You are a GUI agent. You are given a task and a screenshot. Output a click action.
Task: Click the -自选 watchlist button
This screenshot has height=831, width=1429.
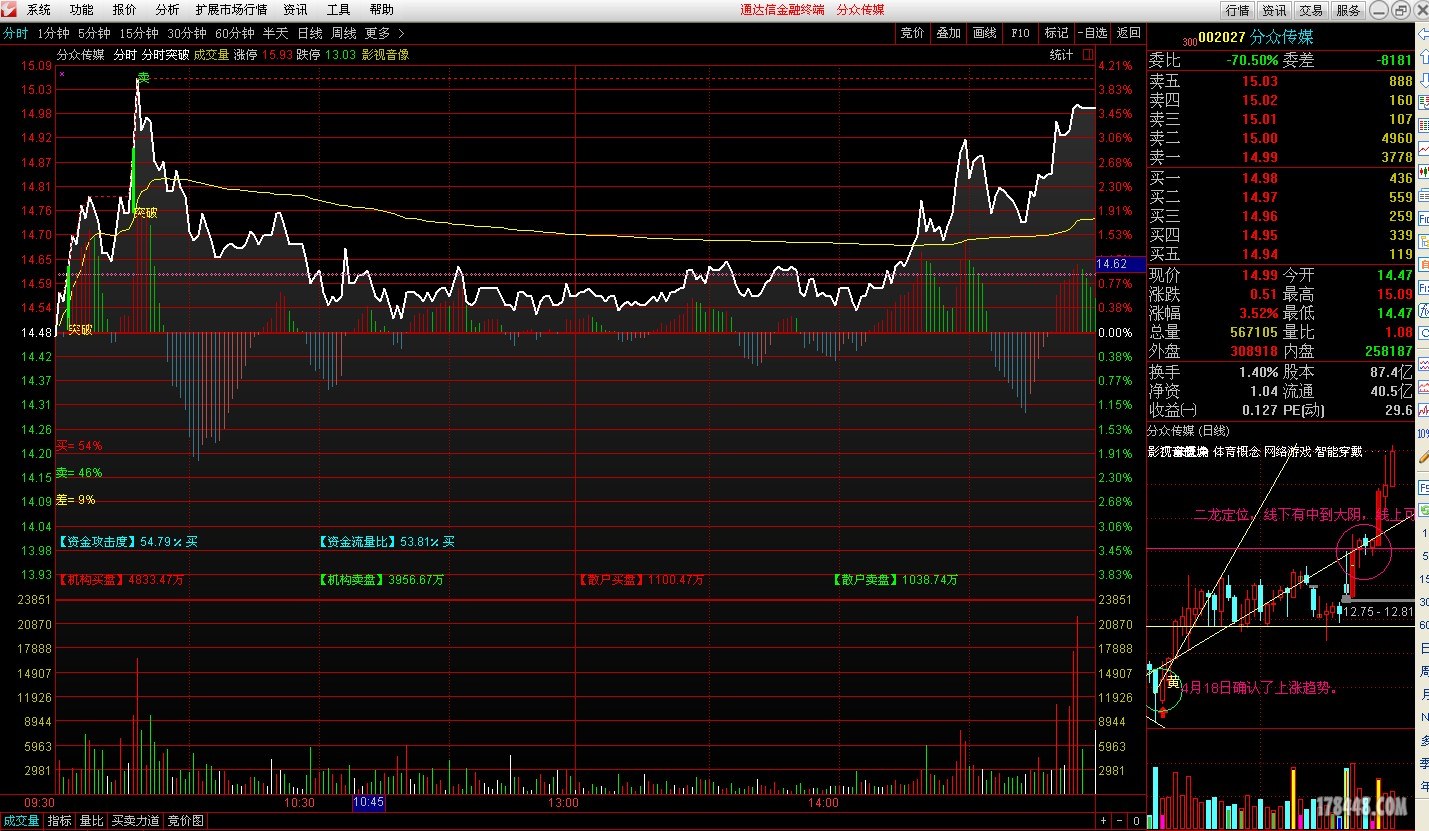click(1093, 33)
